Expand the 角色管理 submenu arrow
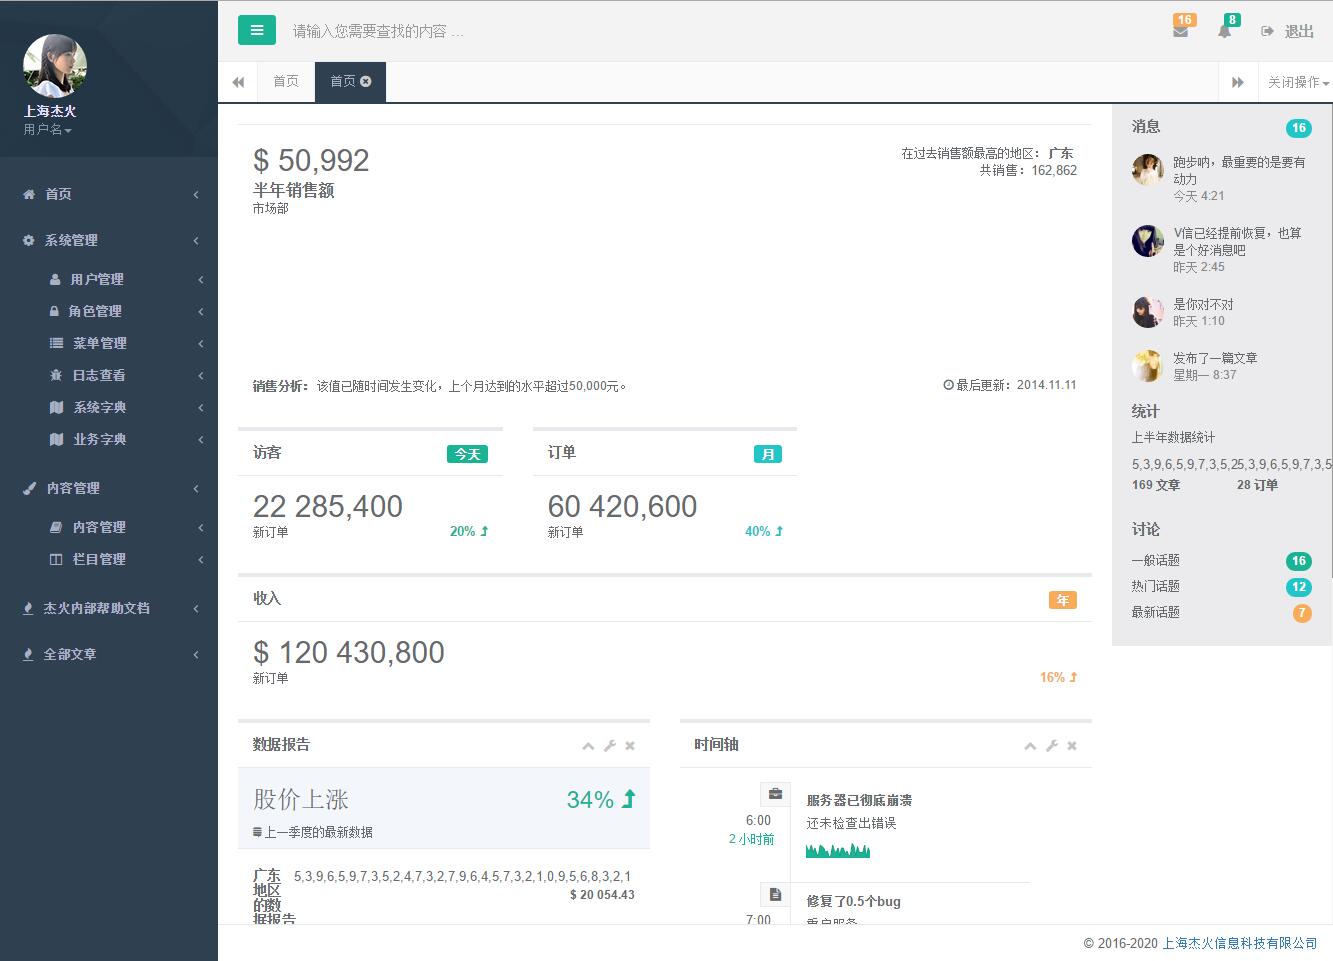 pyautogui.click(x=200, y=311)
